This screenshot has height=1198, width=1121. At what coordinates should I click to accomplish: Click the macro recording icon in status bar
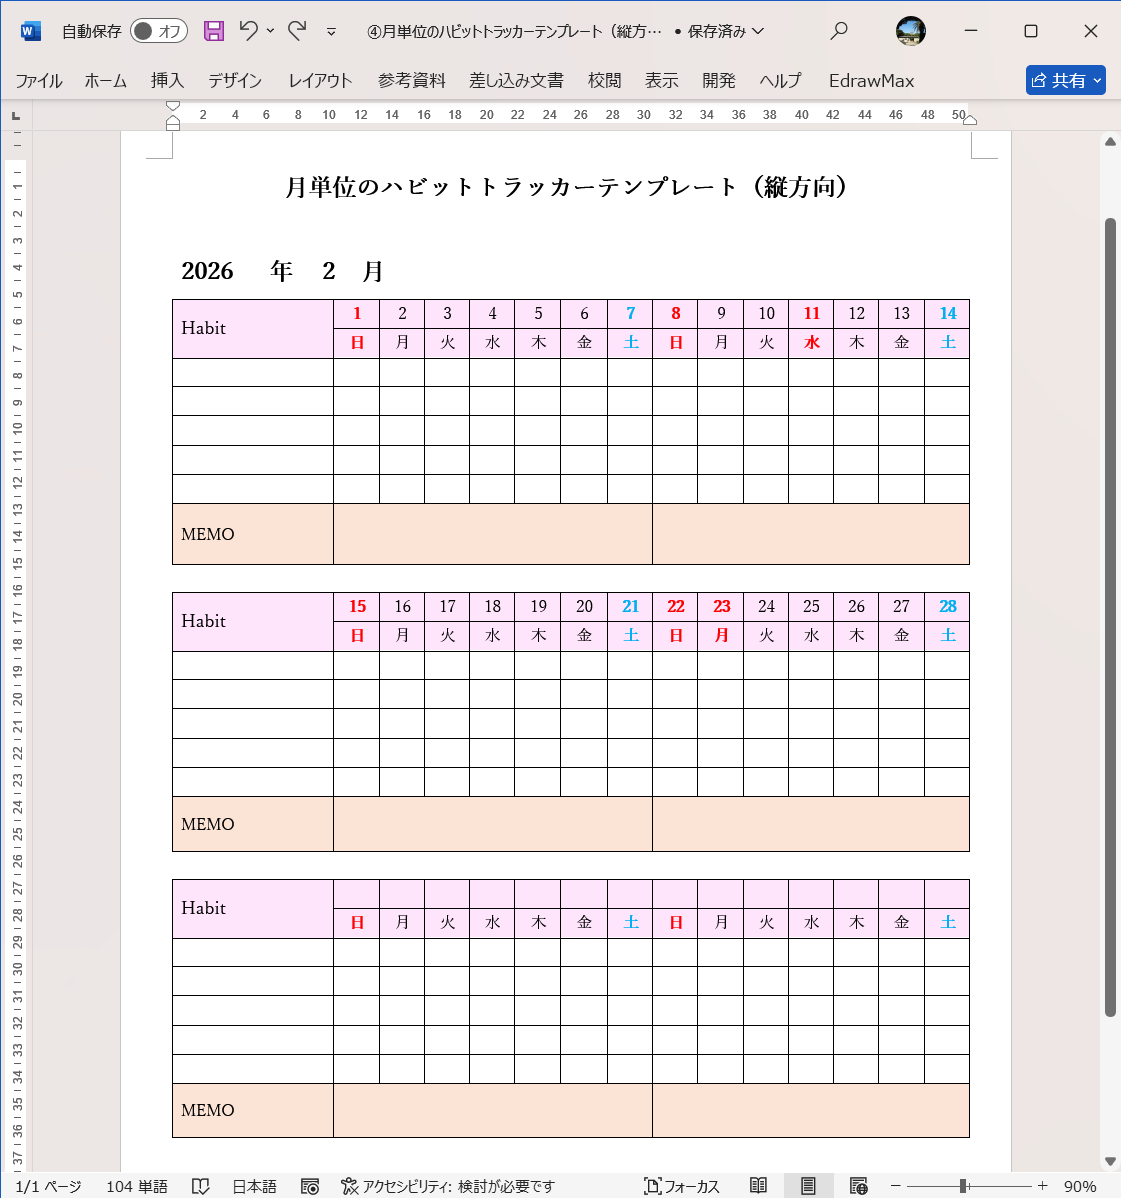(x=310, y=1186)
